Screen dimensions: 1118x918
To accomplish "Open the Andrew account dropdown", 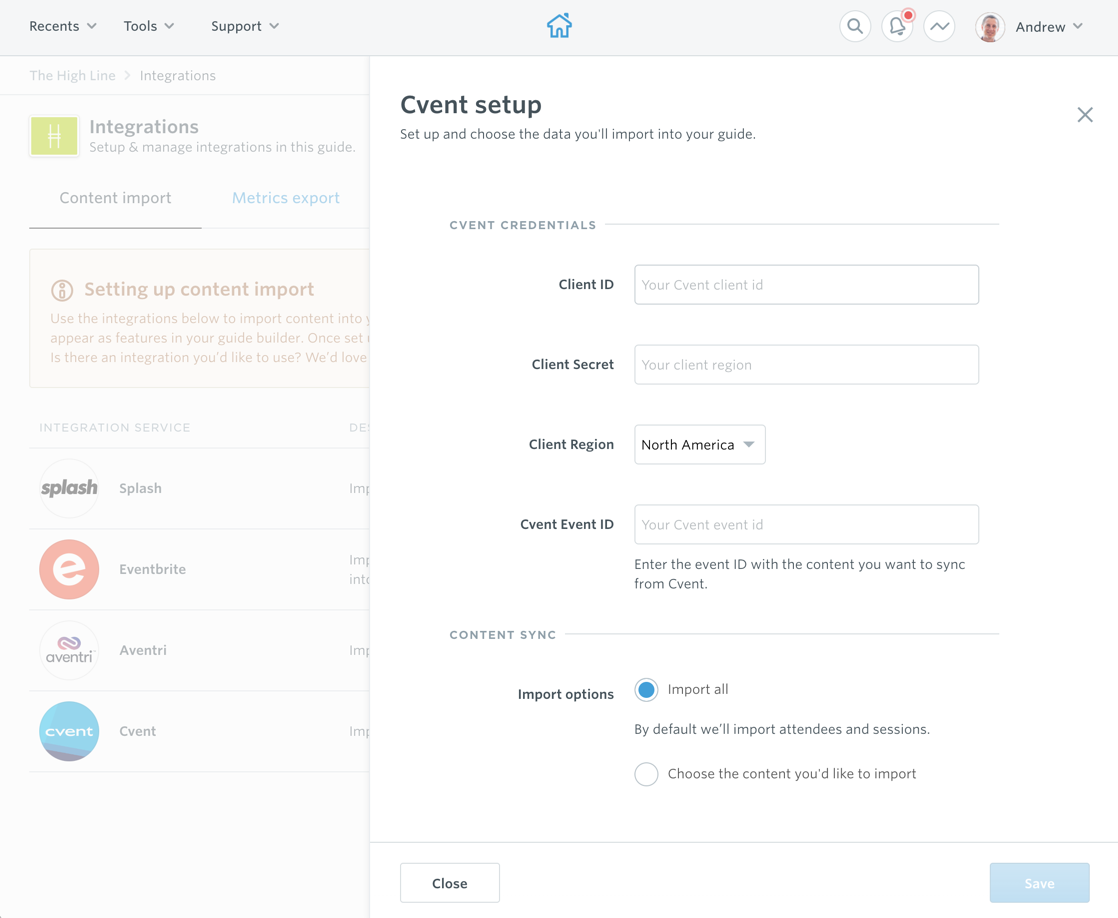I will [x=1049, y=27].
